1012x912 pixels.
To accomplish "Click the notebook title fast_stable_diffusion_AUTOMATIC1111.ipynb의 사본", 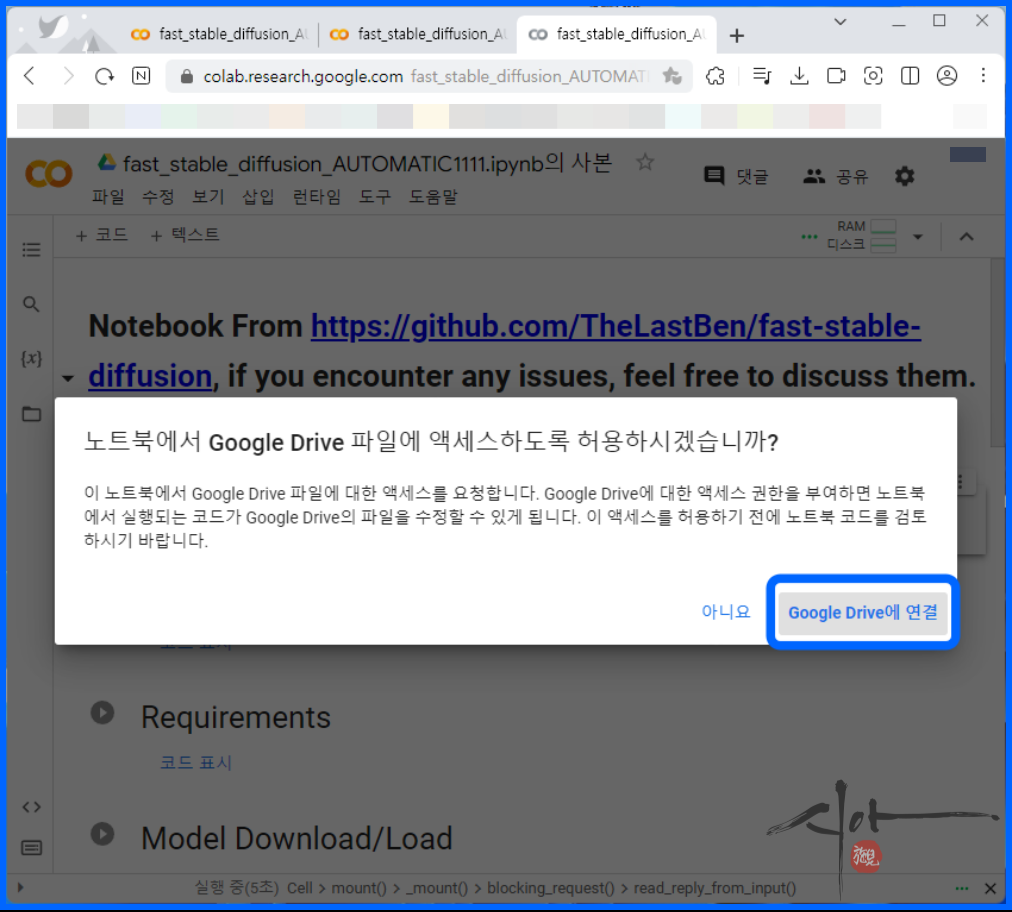I will [367, 163].
